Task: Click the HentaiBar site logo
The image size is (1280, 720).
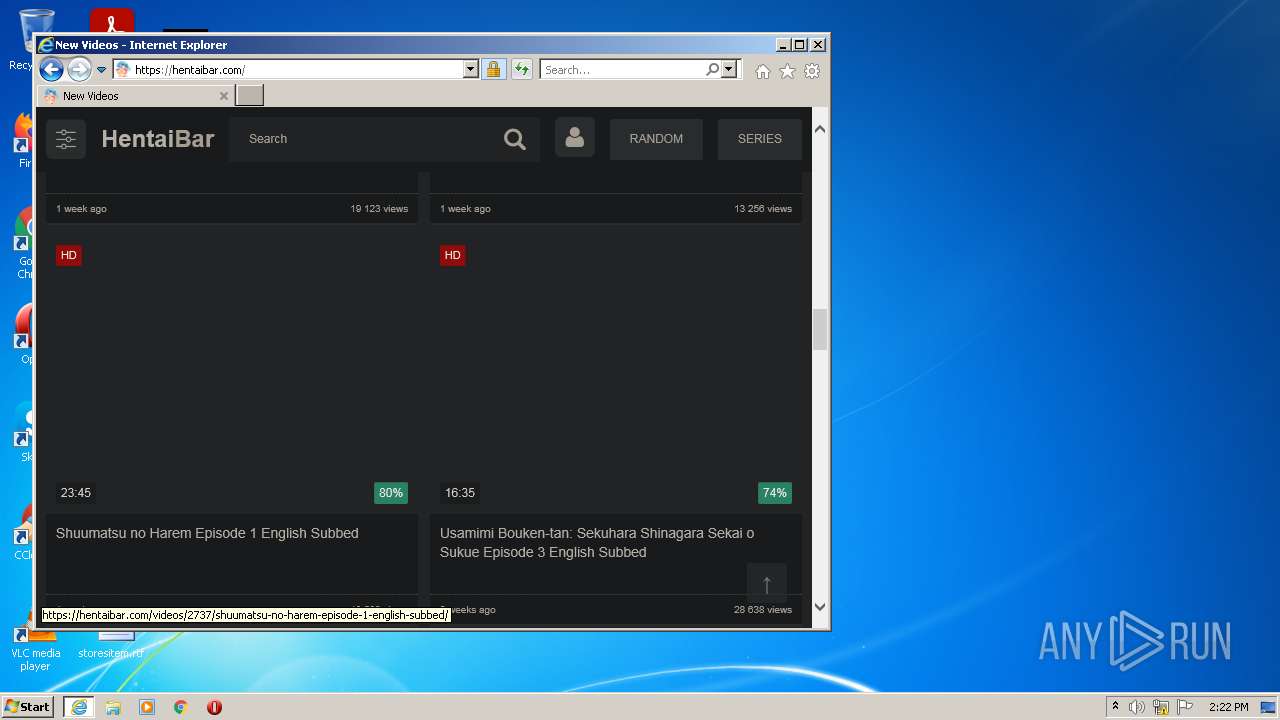Action: tap(158, 139)
